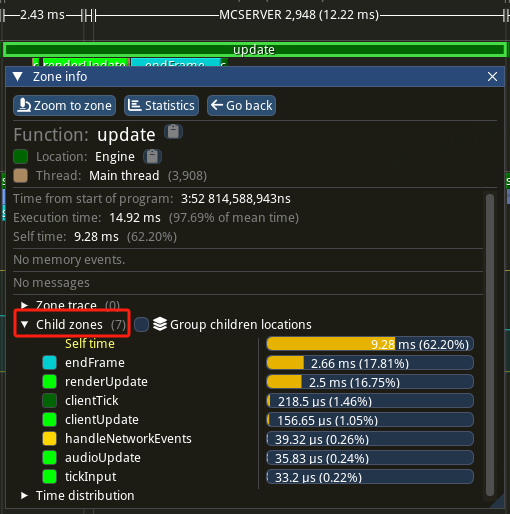Screen dimensions: 510x514
Task: Open the handleNetworkEvents child zone
Action: pos(128,439)
